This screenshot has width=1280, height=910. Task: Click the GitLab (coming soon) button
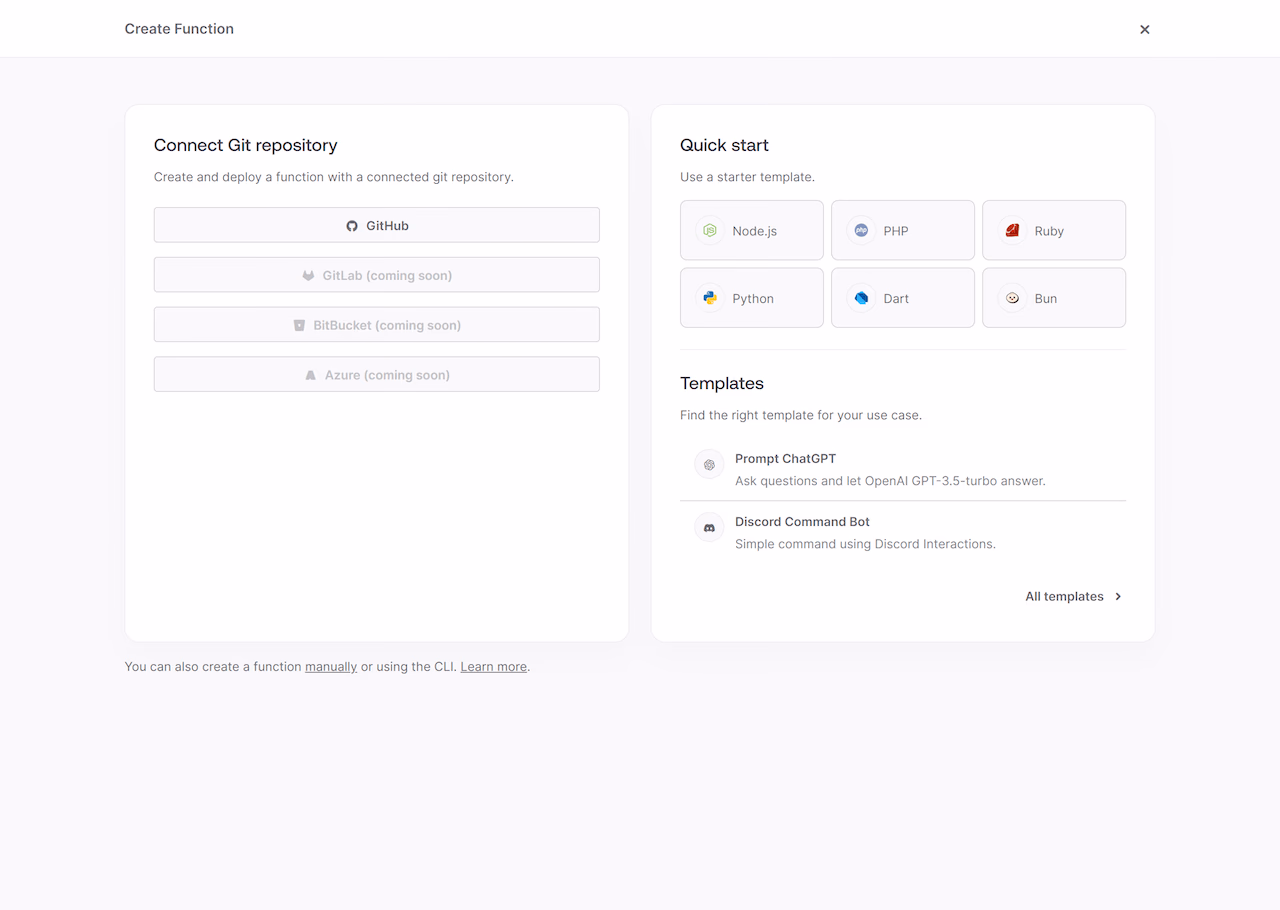point(377,275)
